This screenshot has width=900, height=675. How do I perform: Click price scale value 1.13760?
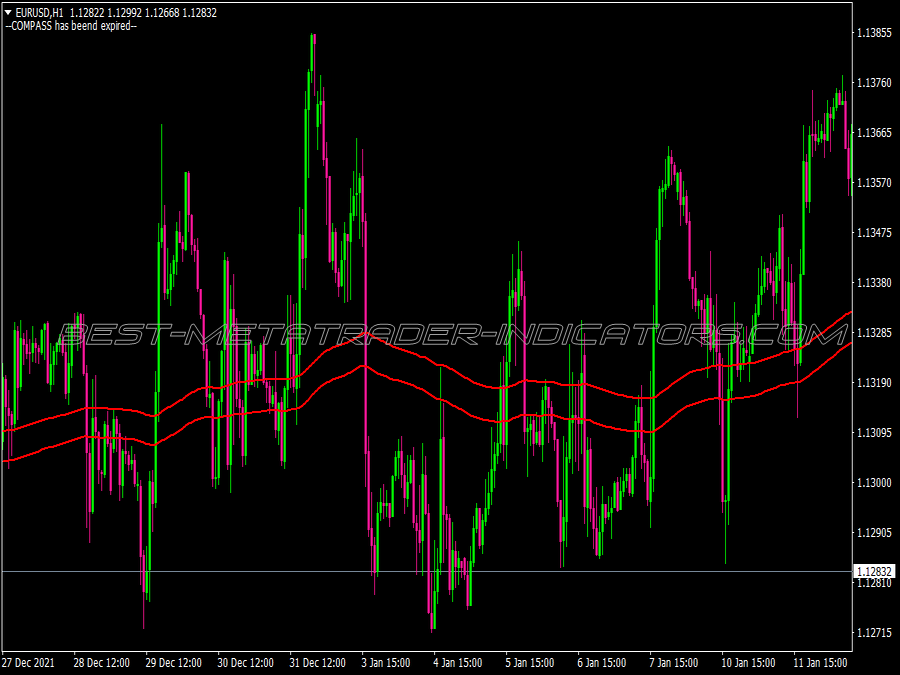tap(874, 83)
